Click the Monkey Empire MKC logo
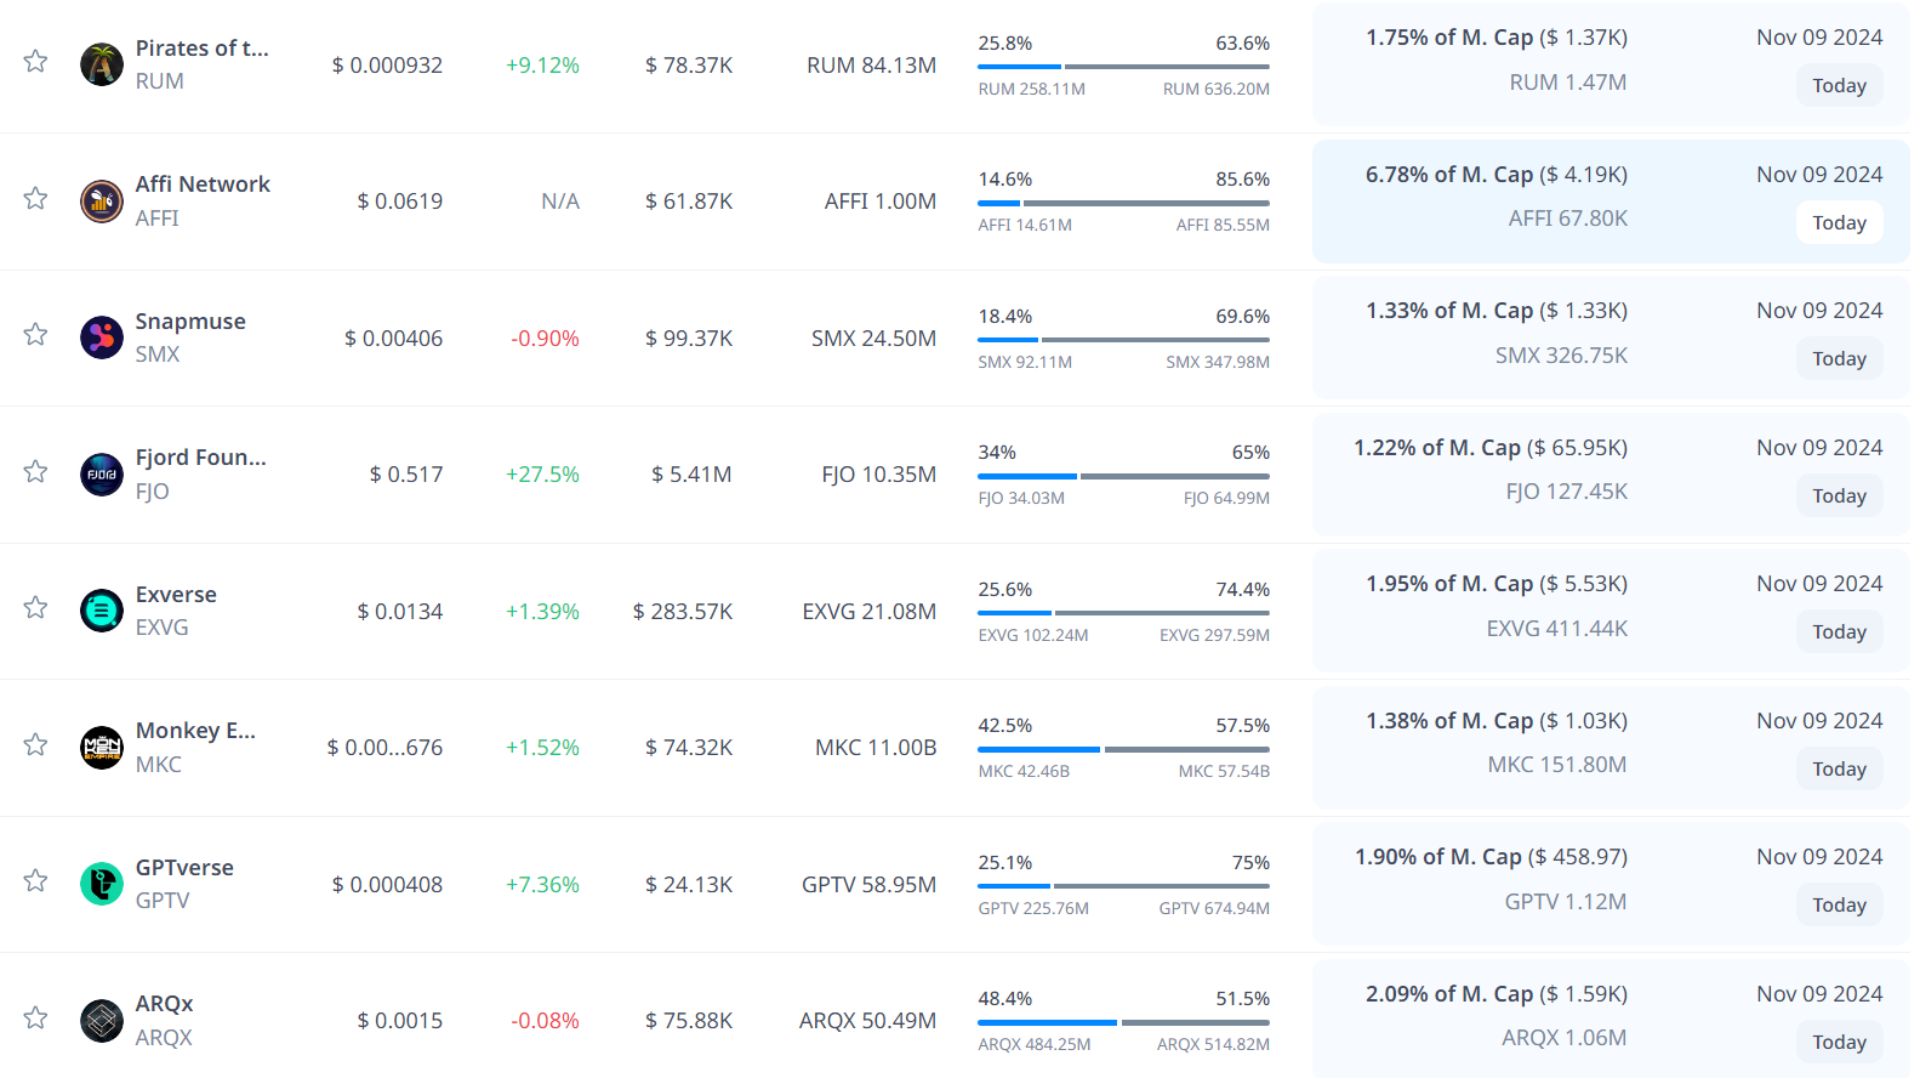Image resolution: width=1920 pixels, height=1080 pixels. [101, 747]
